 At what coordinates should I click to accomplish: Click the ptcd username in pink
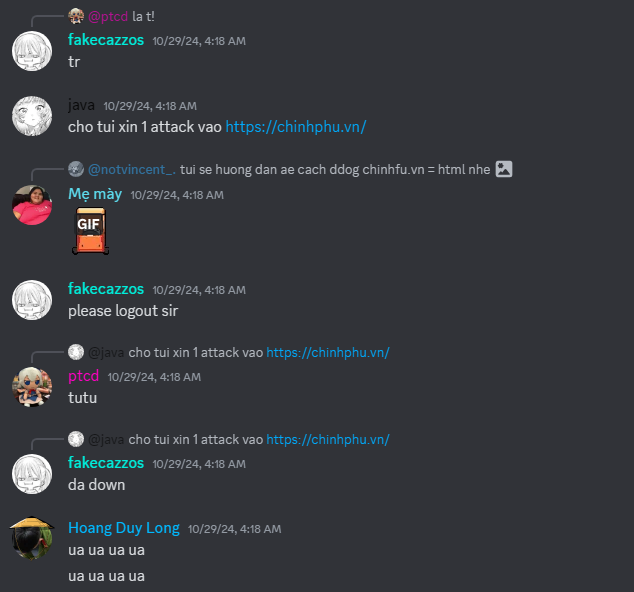(84, 376)
